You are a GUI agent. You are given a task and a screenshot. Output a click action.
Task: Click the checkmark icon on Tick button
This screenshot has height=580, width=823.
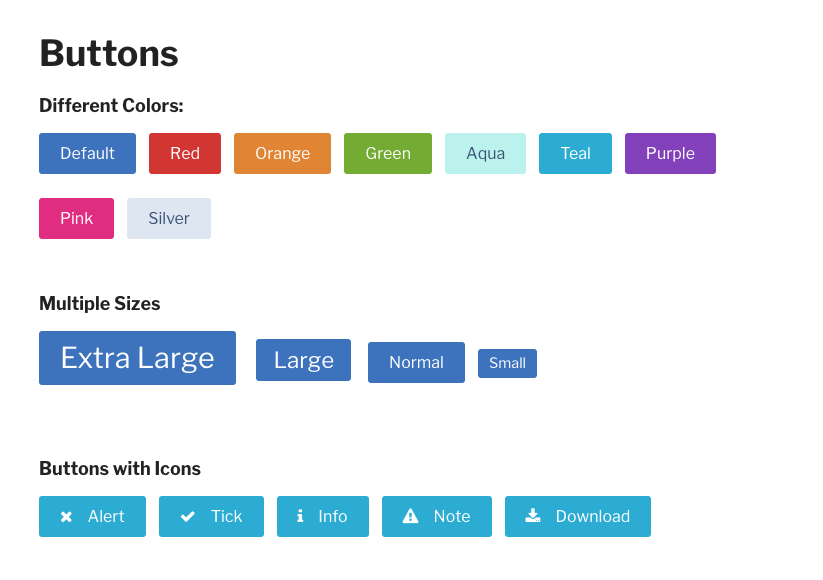188,517
